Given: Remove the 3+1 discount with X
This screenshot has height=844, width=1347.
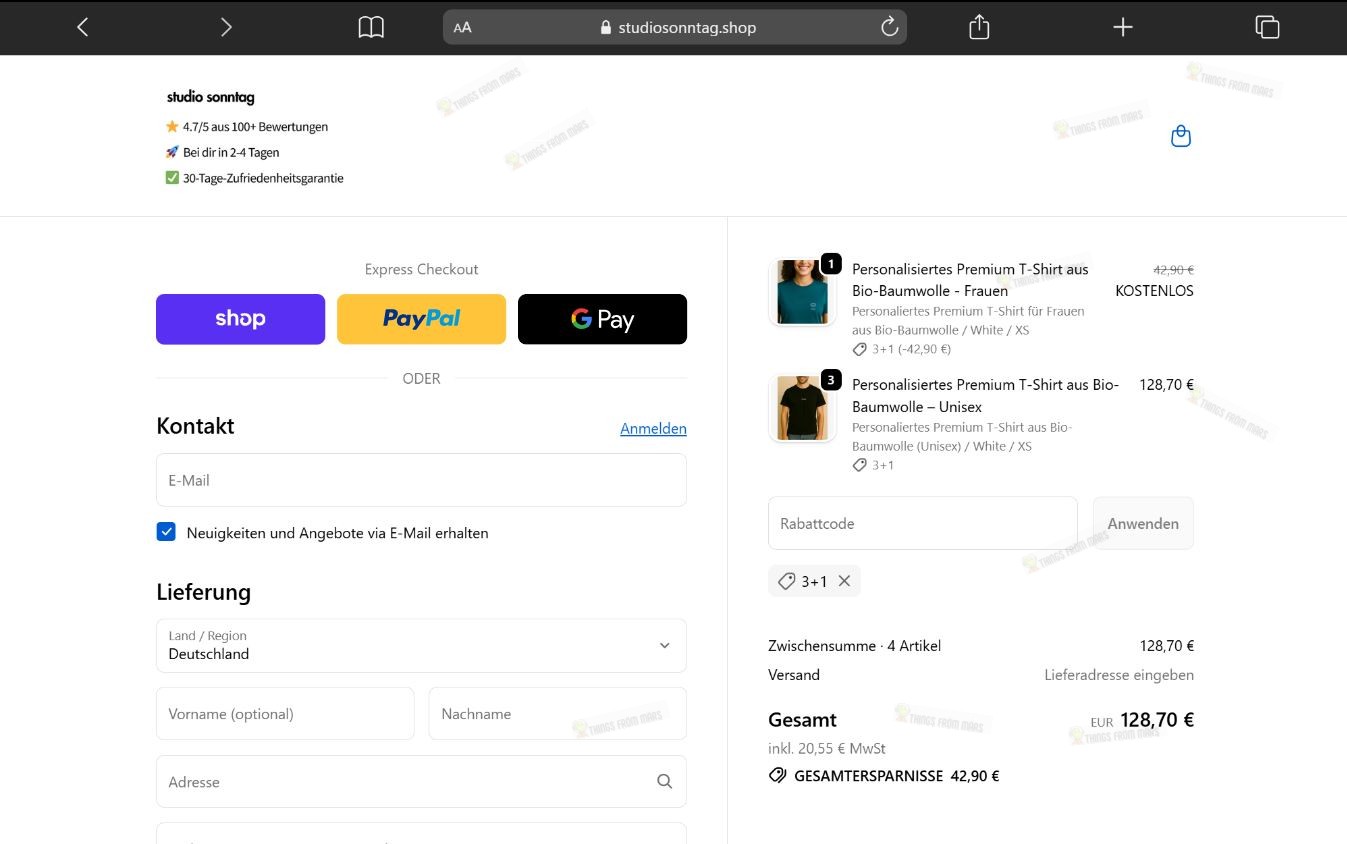Looking at the screenshot, I should pyautogui.click(x=844, y=581).
